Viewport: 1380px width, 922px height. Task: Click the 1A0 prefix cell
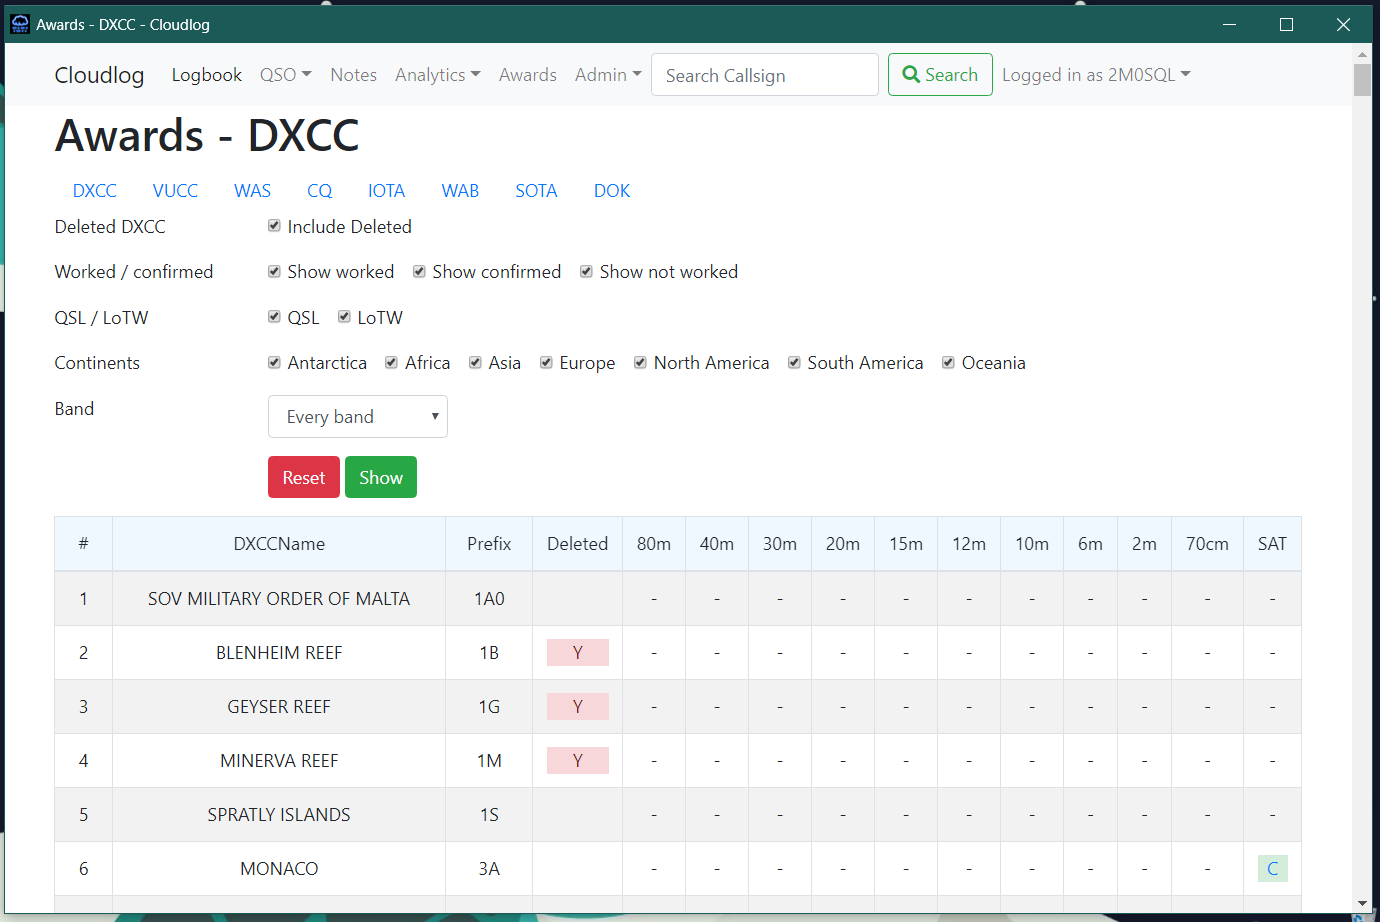[489, 599]
